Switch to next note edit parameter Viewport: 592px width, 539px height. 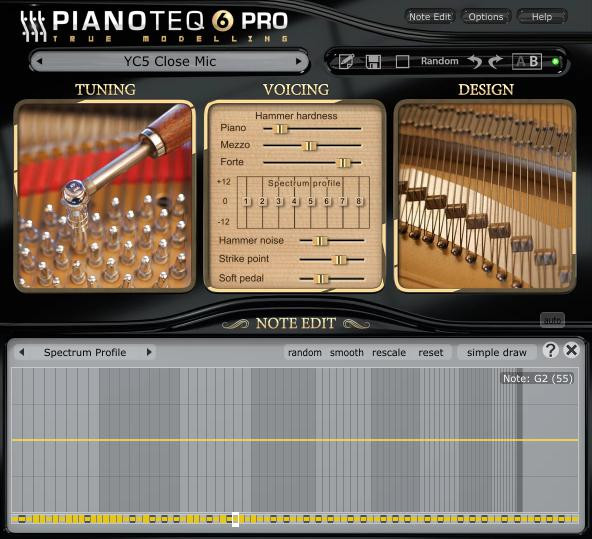click(149, 352)
